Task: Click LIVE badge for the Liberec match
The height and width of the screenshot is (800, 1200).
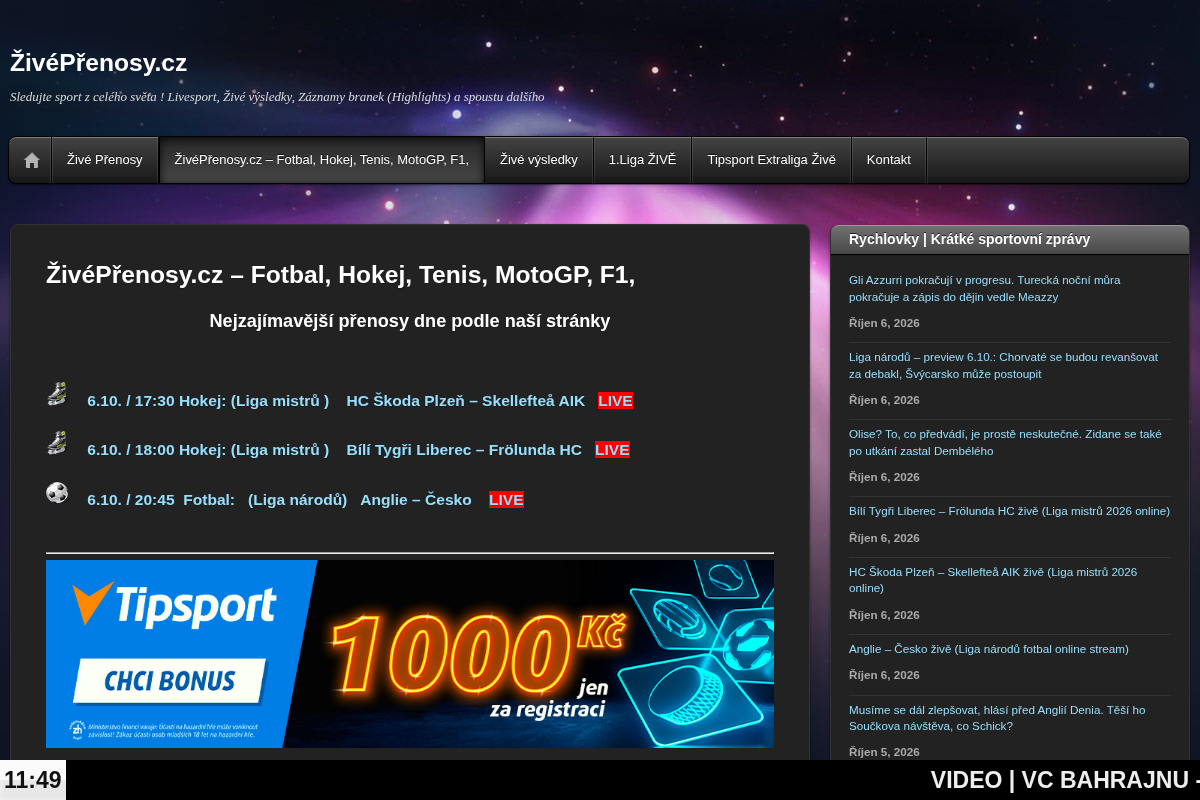Action: (x=612, y=450)
